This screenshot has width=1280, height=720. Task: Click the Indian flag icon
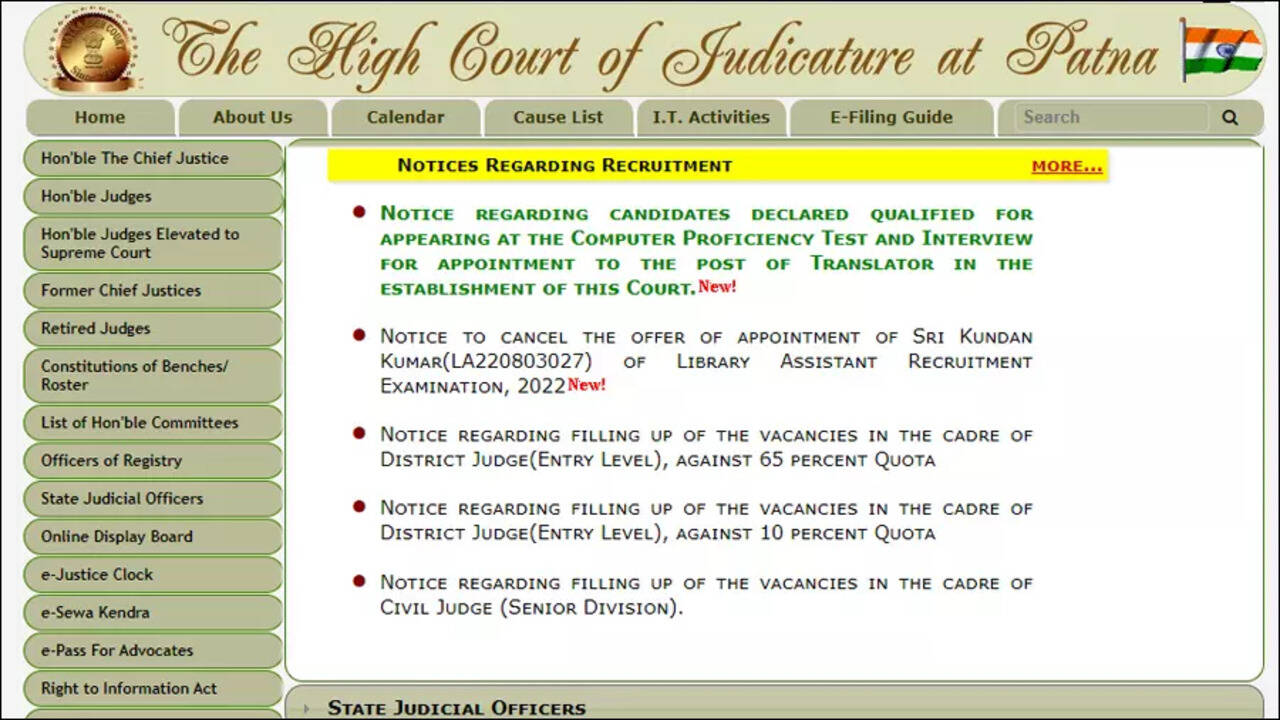[1220, 52]
